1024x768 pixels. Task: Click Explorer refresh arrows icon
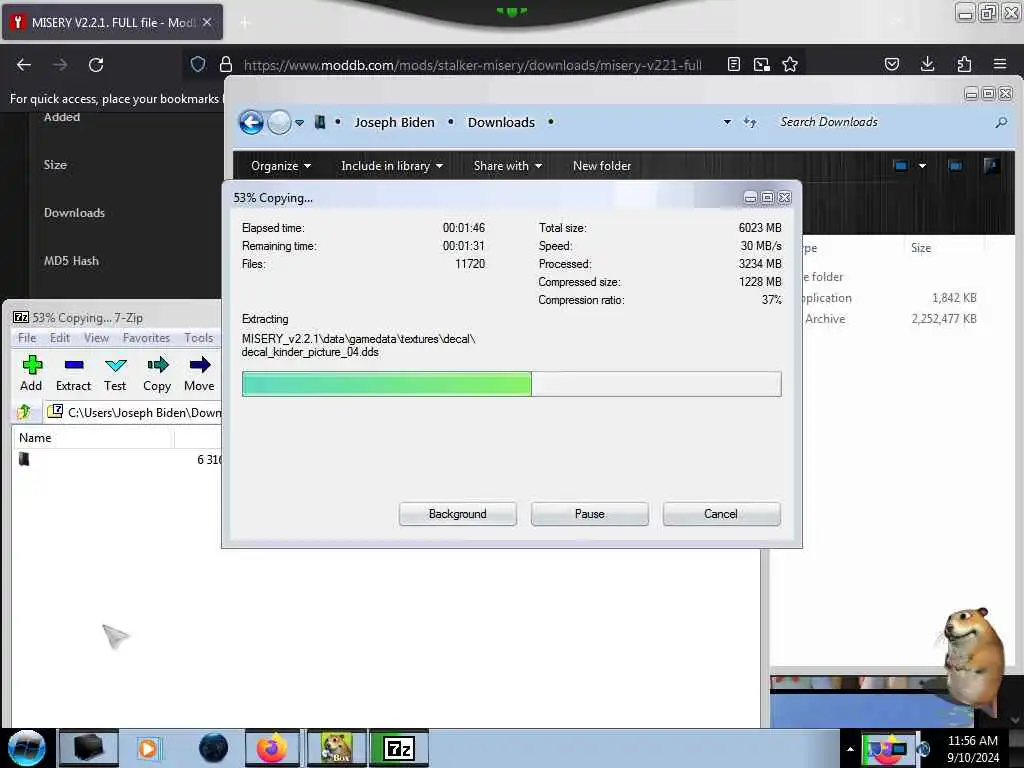click(750, 122)
